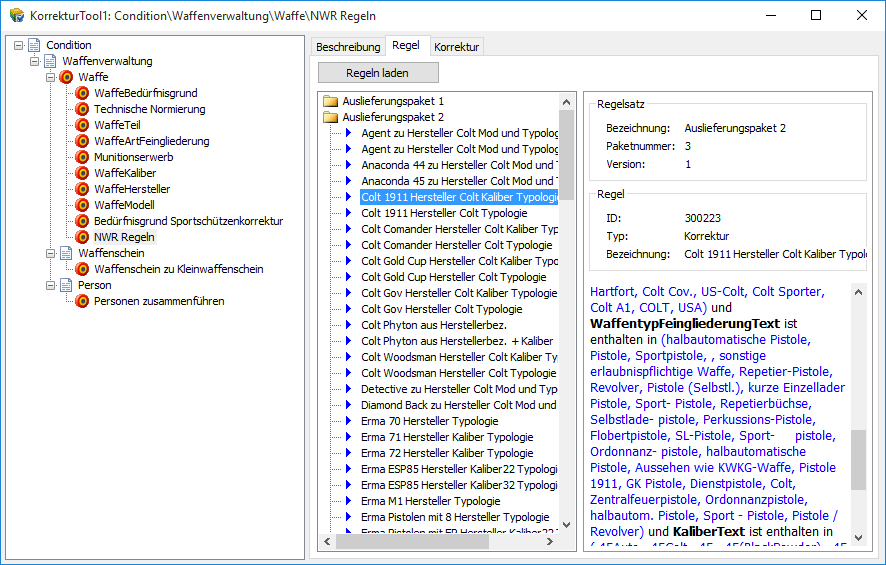The height and width of the screenshot is (565, 886).
Task: Click the target icon next to Personen zusammenführen
Action: [83, 301]
